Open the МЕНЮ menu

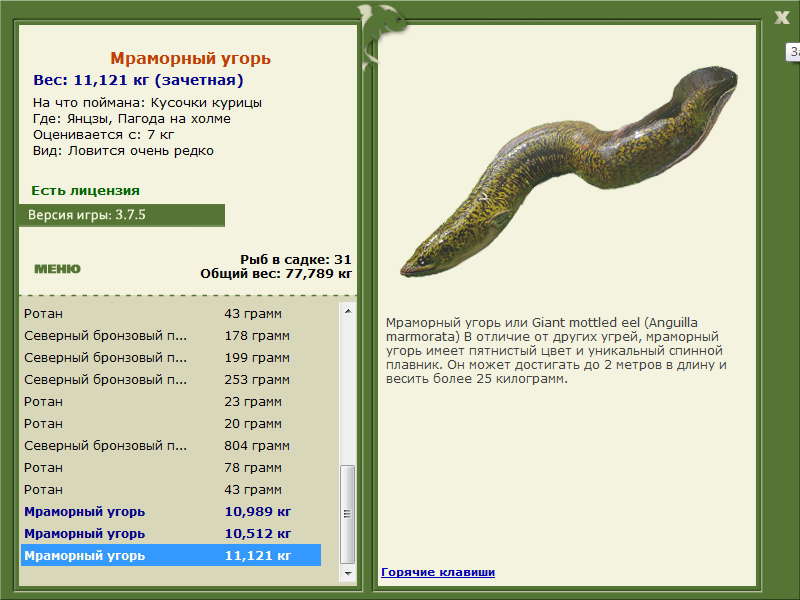click(57, 269)
